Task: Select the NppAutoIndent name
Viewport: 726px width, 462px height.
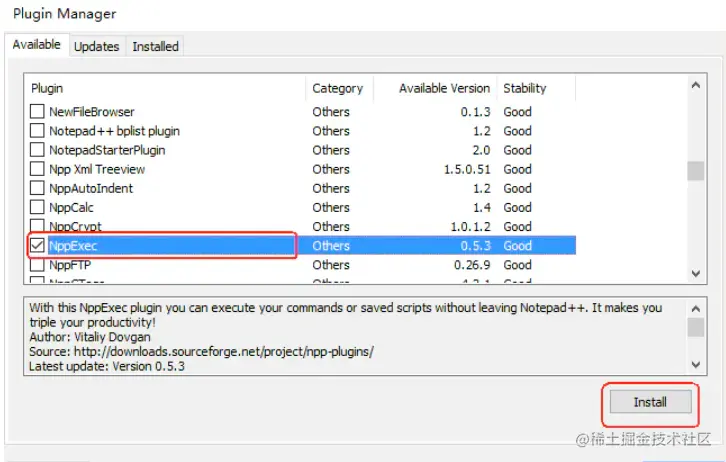Action: [91, 188]
